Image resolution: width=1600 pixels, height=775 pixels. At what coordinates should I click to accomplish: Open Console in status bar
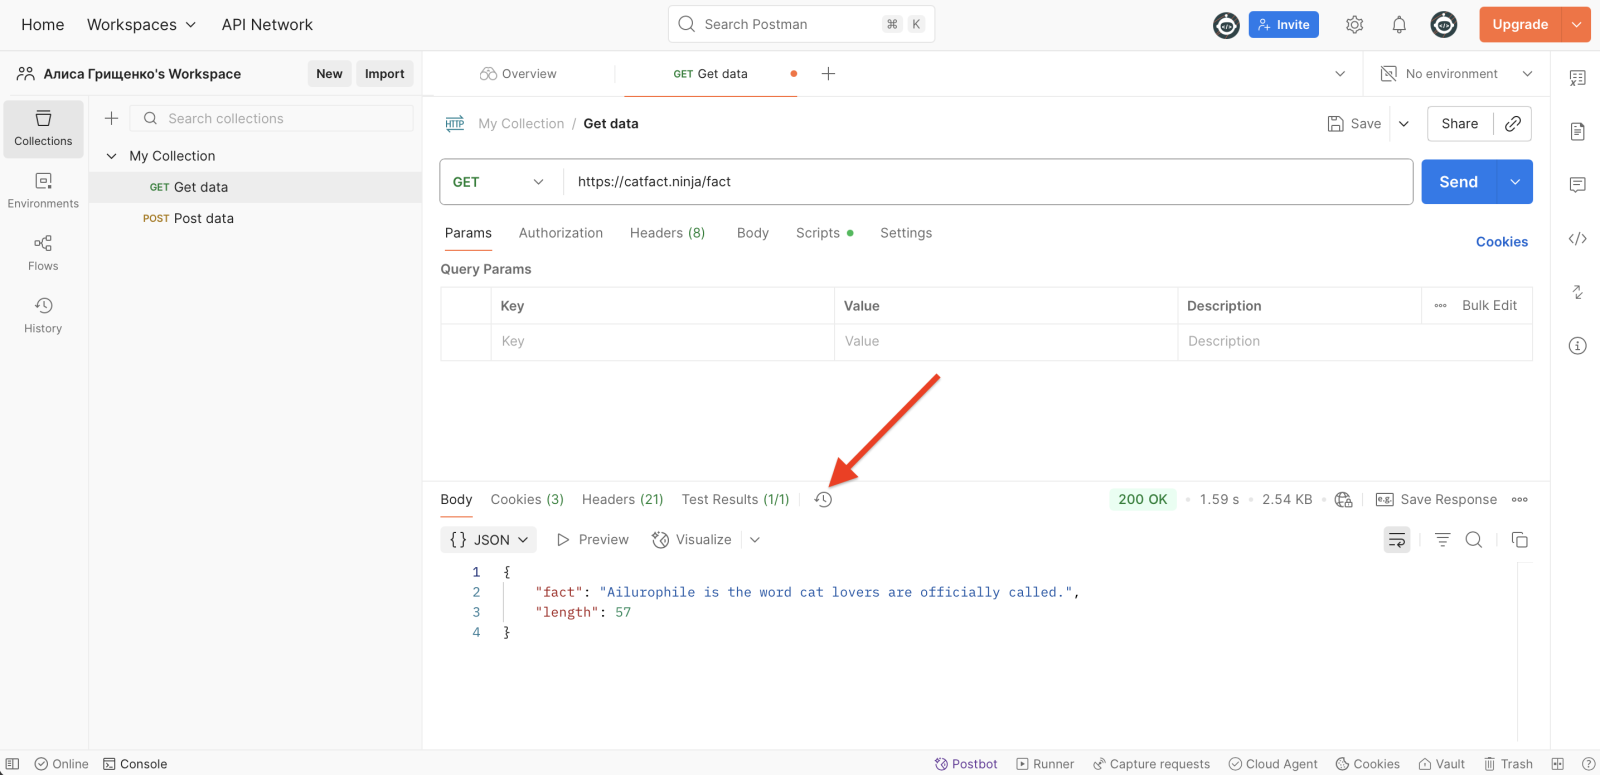135,764
